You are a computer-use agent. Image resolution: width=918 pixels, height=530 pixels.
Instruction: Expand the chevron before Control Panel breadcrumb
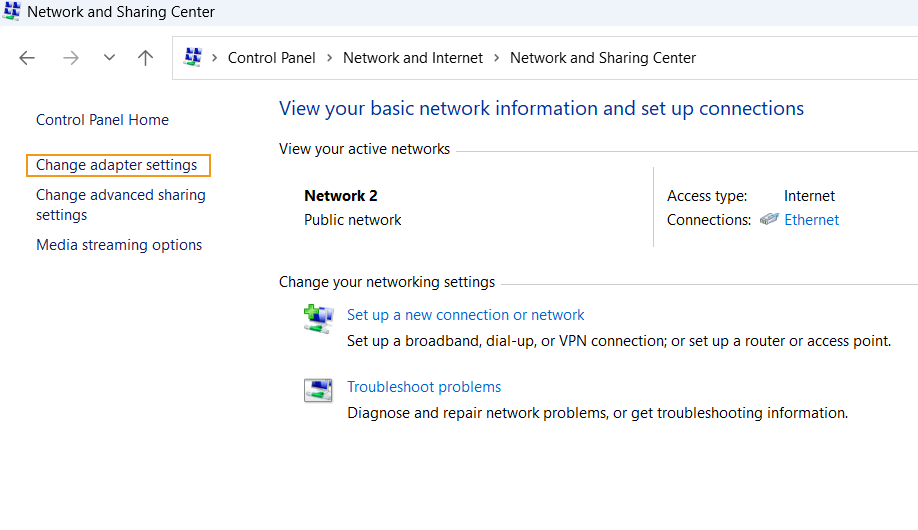215,58
